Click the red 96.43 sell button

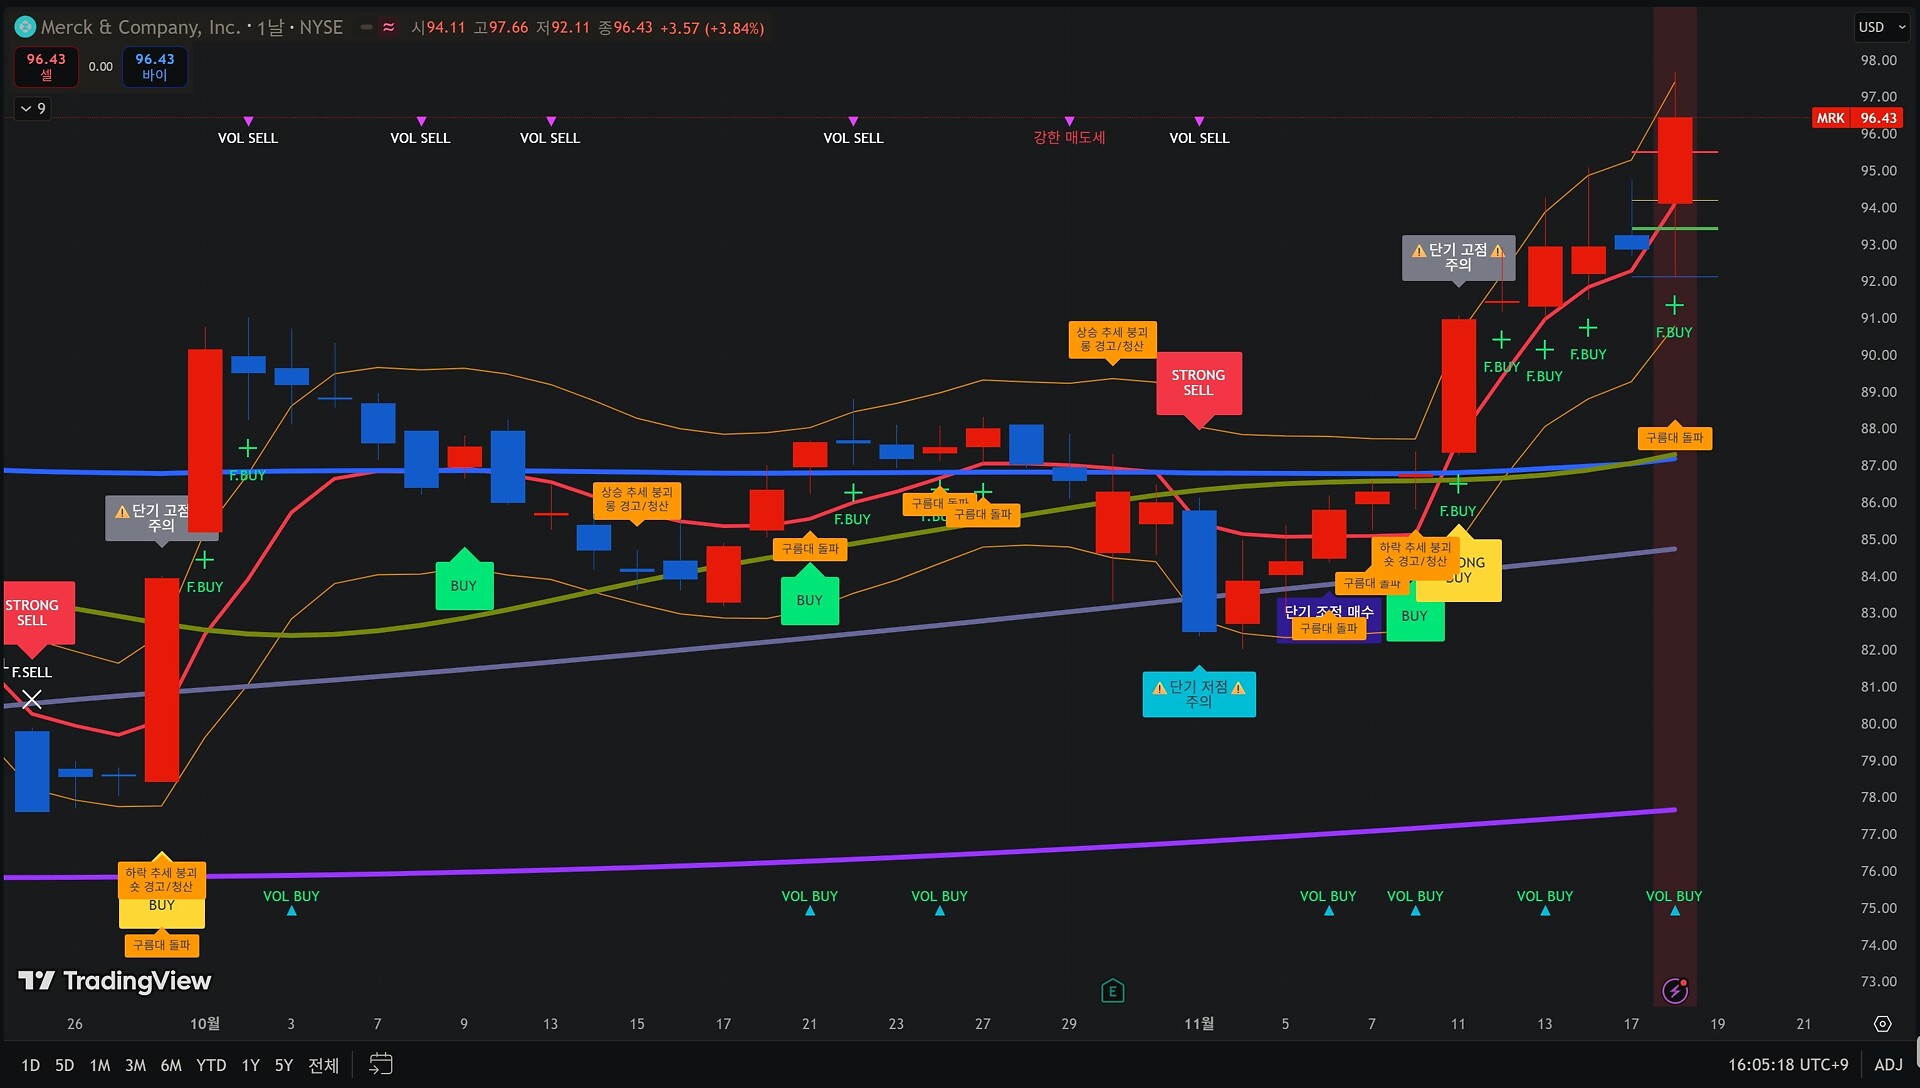click(46, 66)
